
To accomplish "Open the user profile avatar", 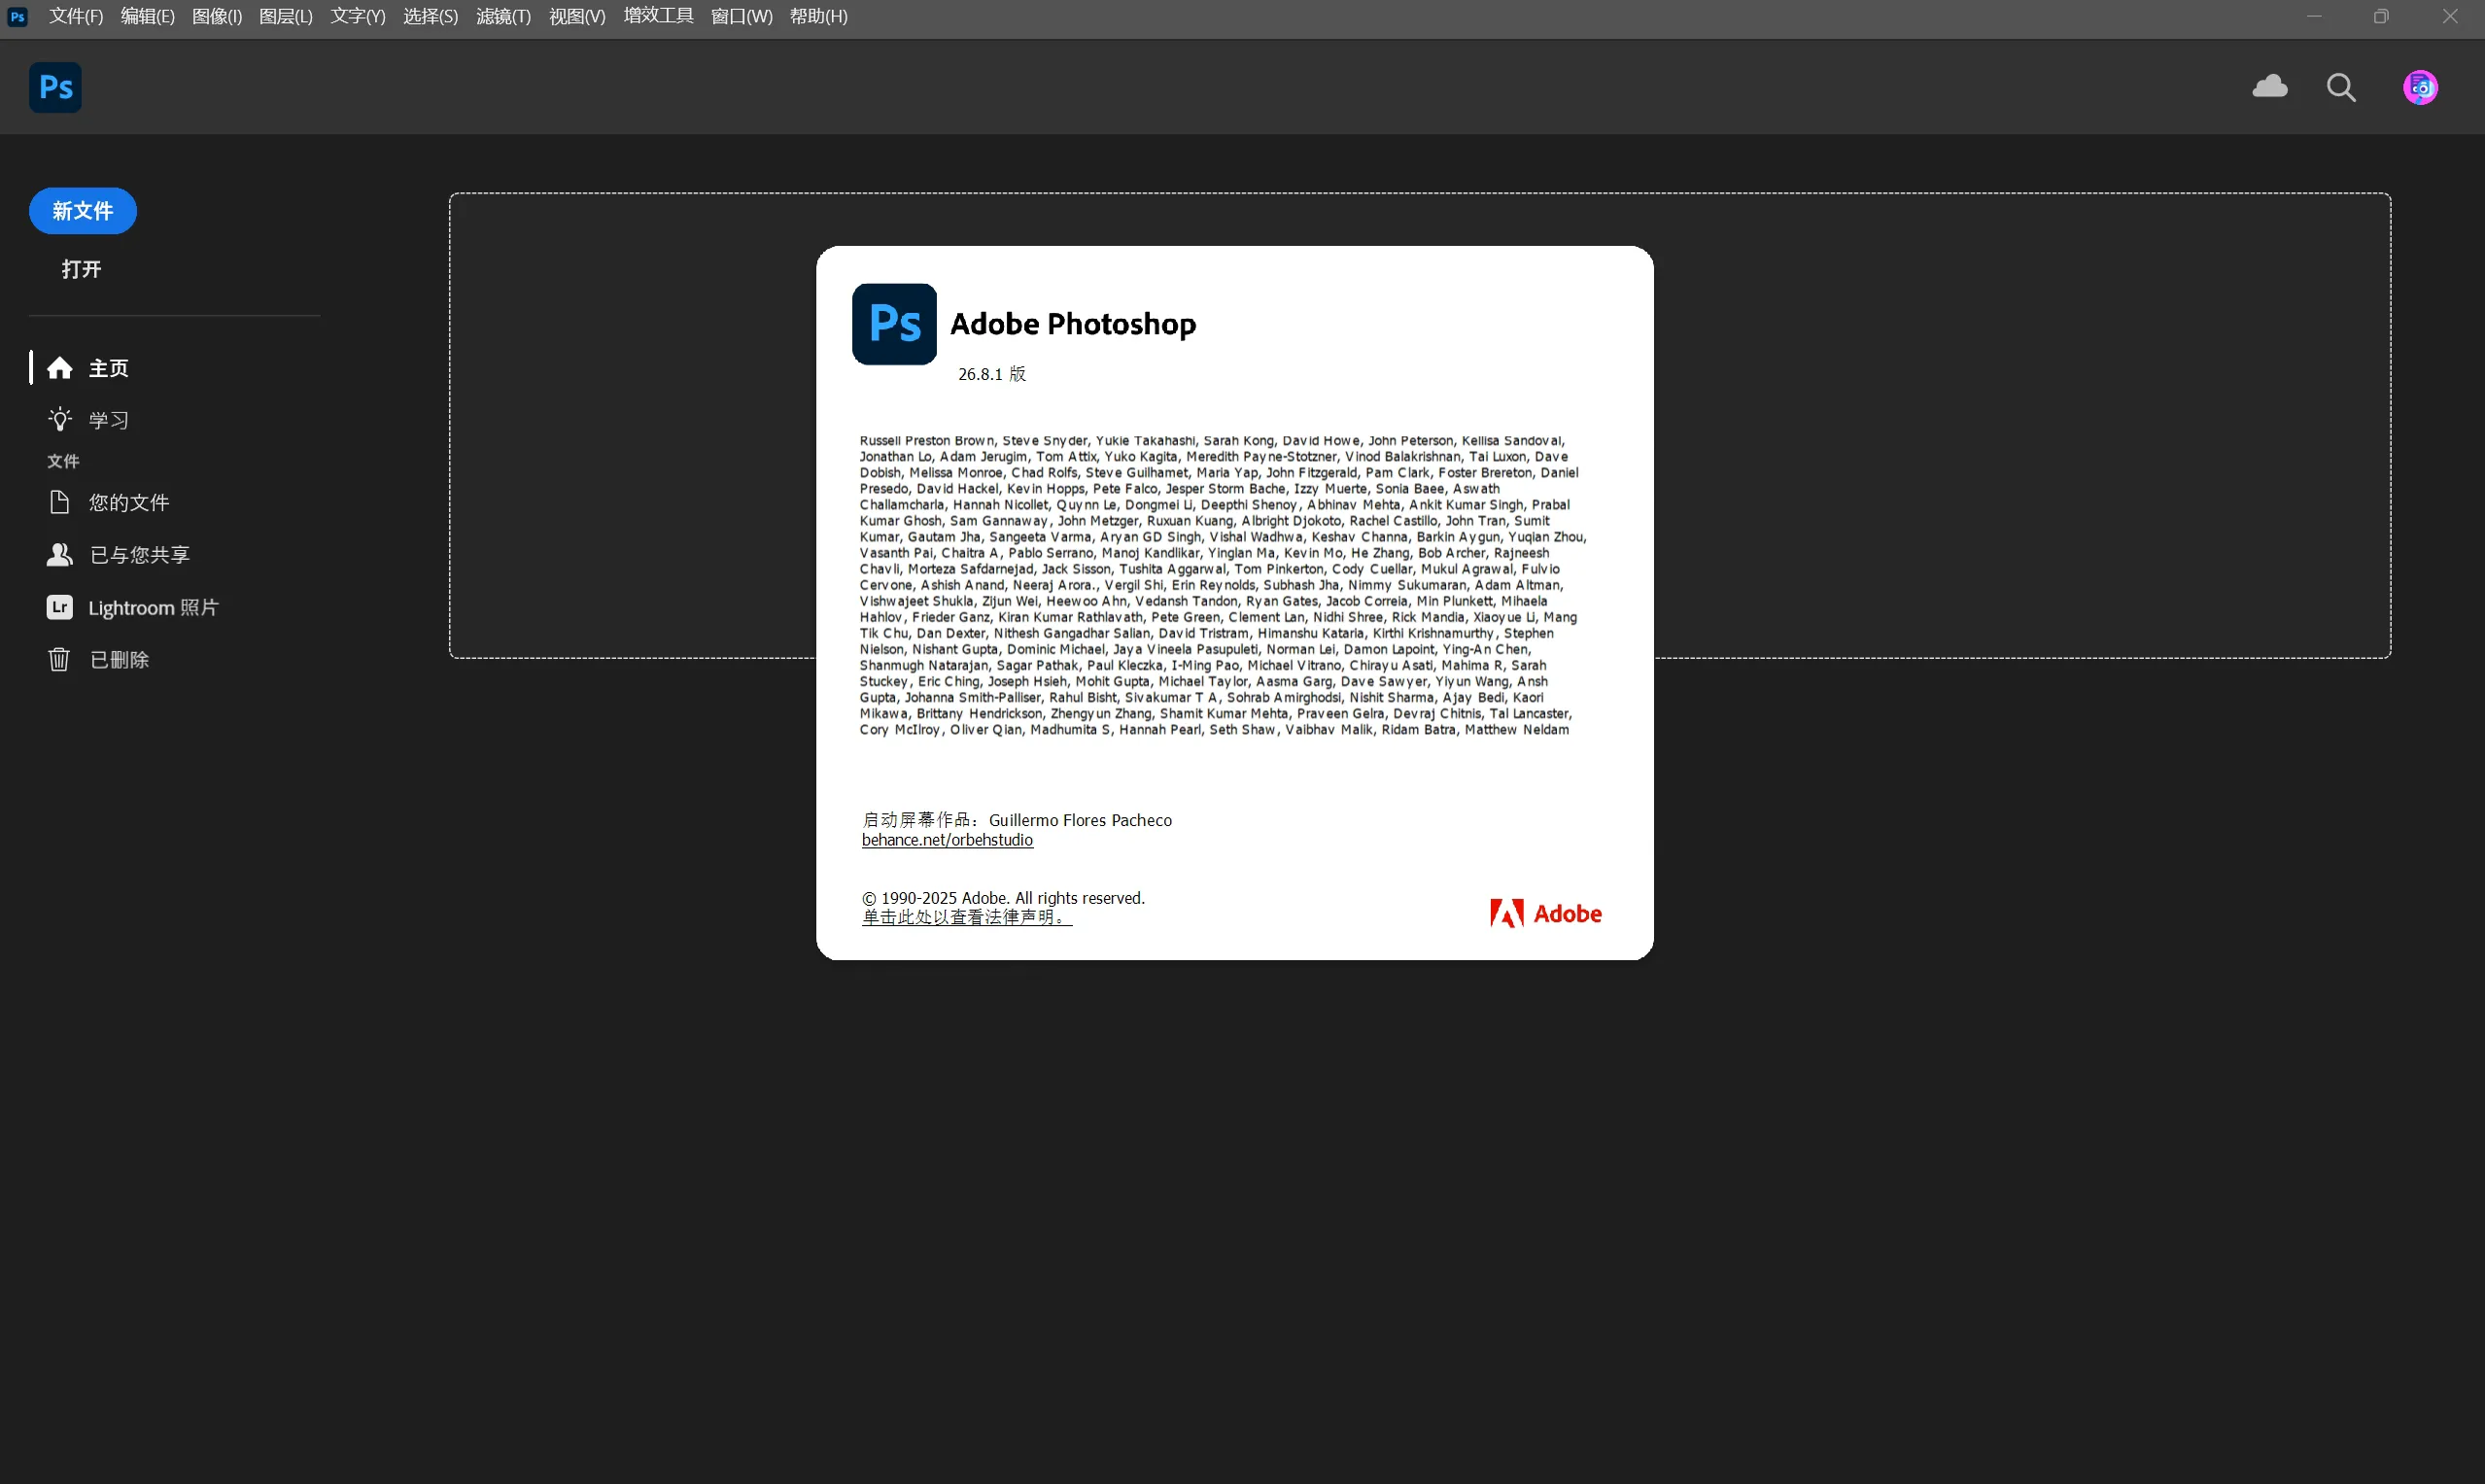I will 2419,88.
